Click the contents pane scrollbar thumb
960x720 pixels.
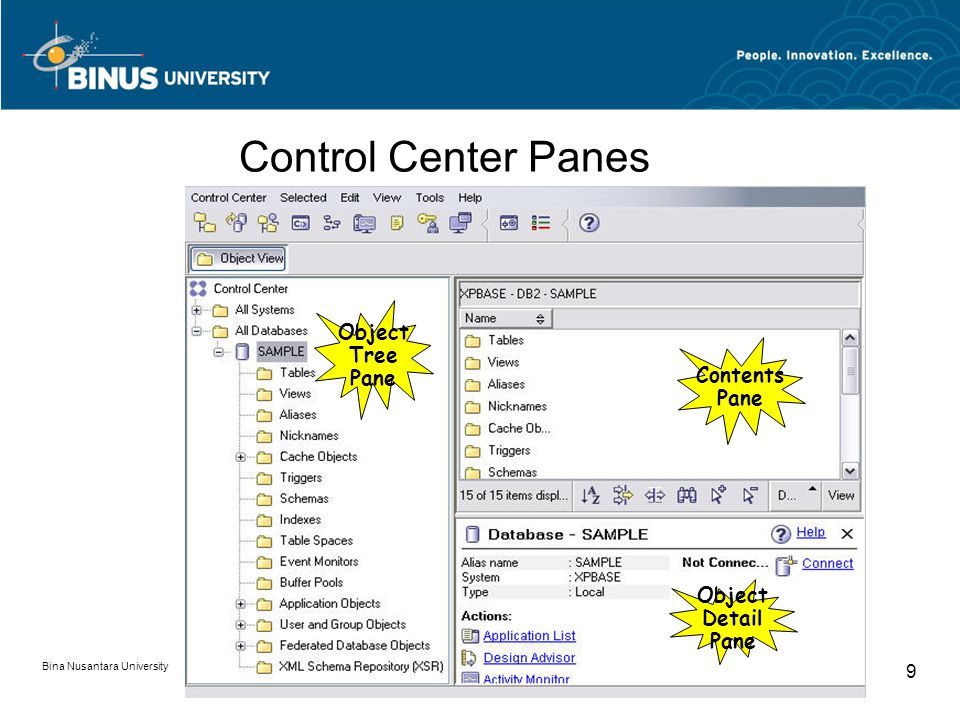(850, 371)
